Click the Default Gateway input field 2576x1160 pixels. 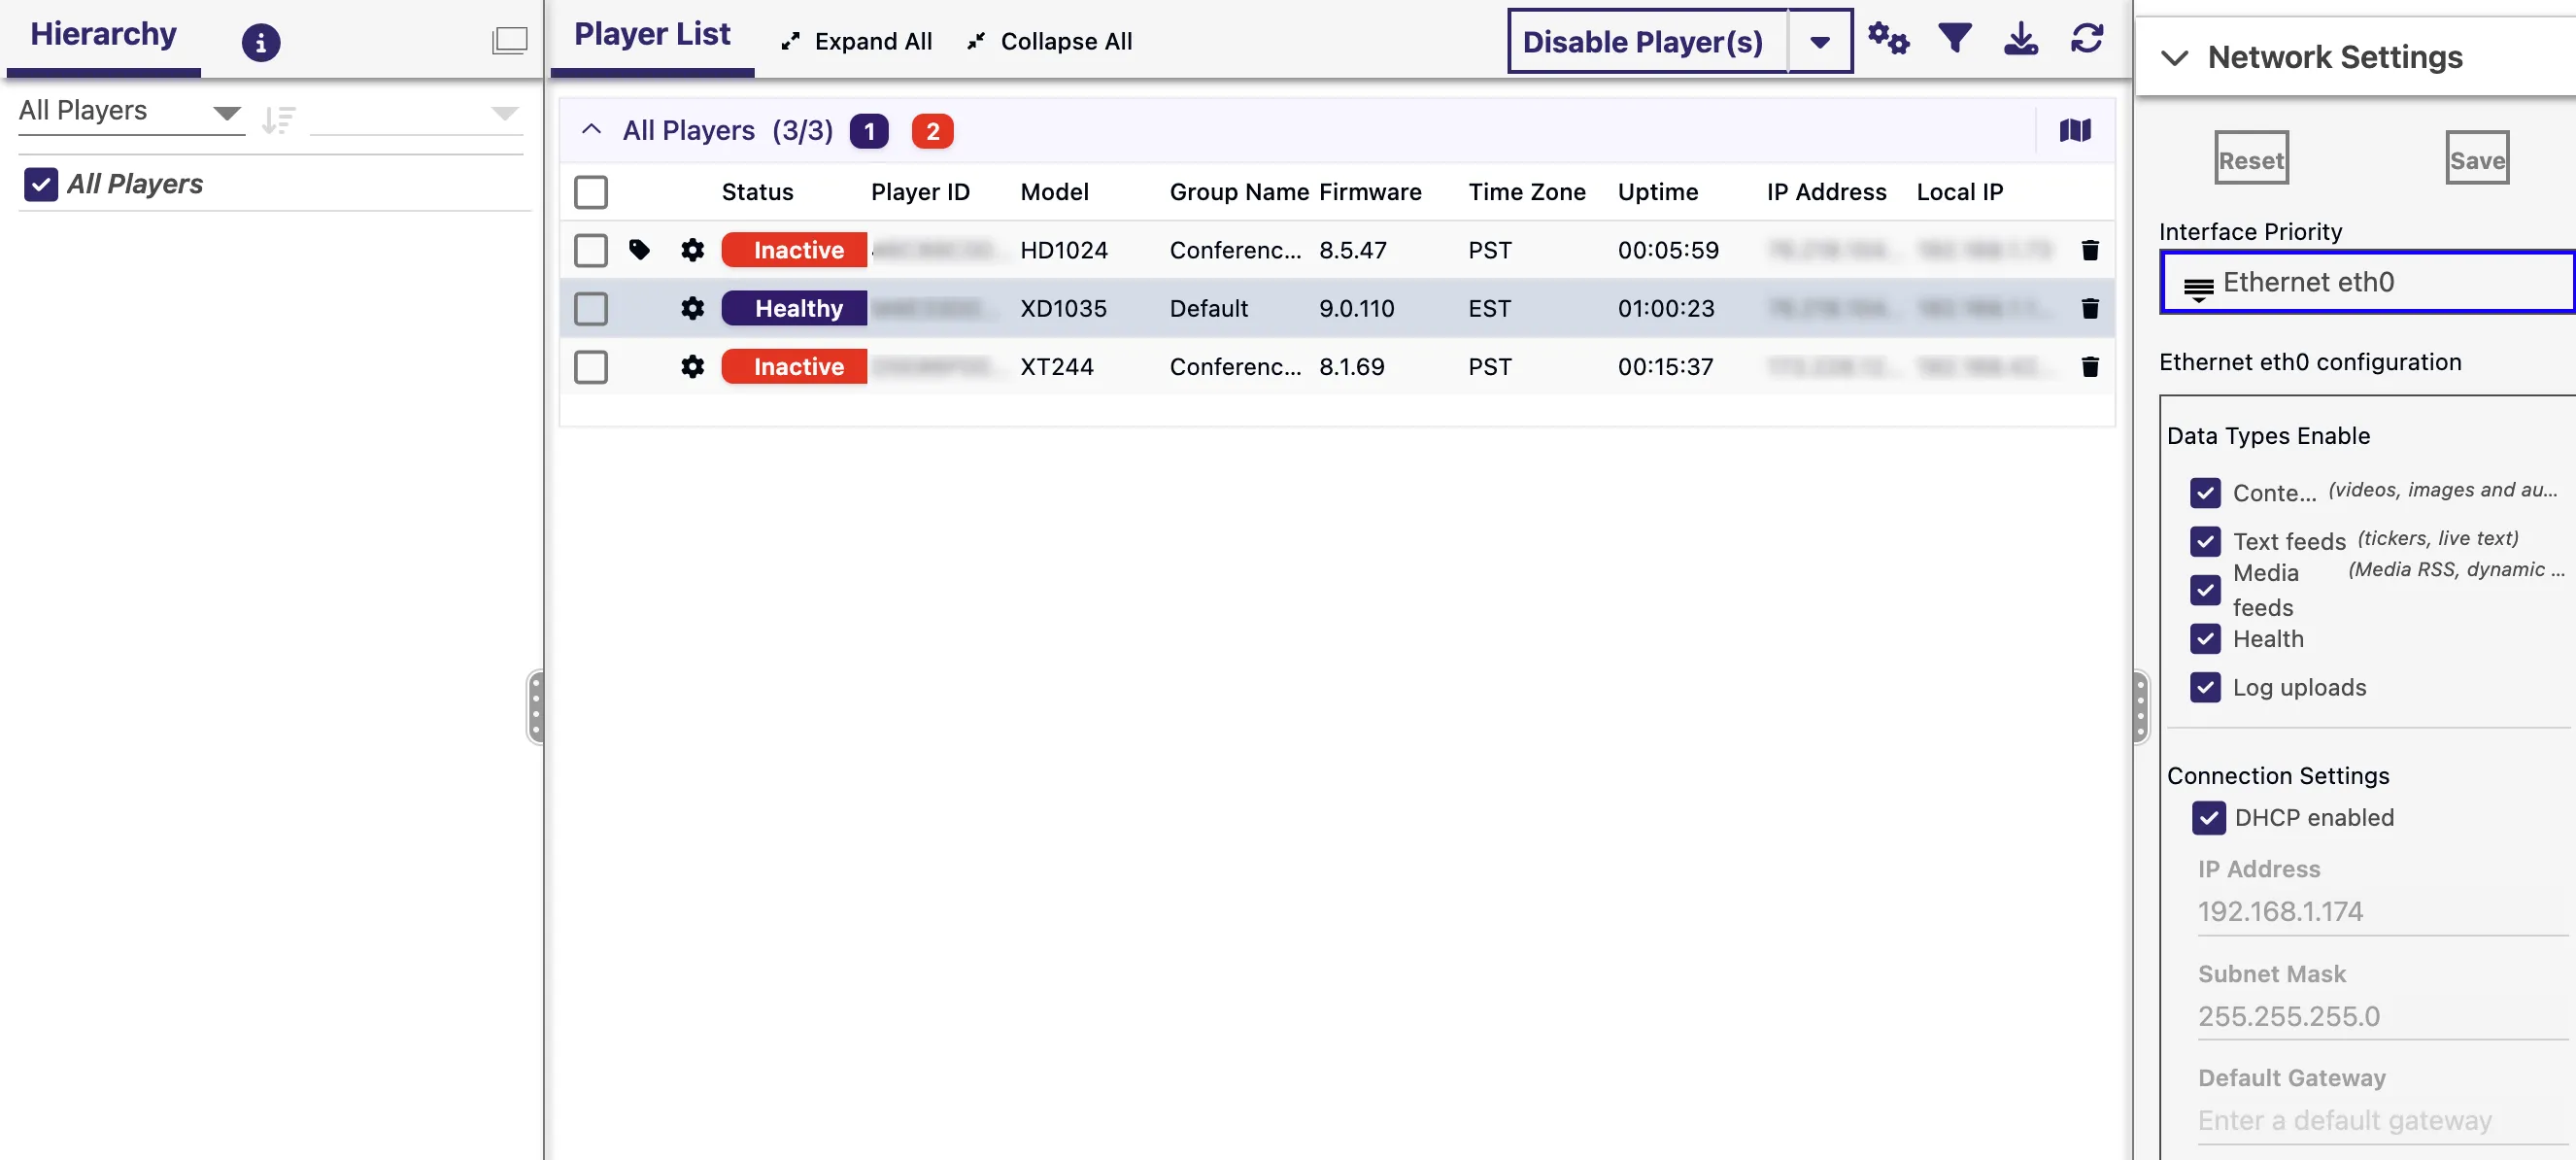pos(2382,1120)
